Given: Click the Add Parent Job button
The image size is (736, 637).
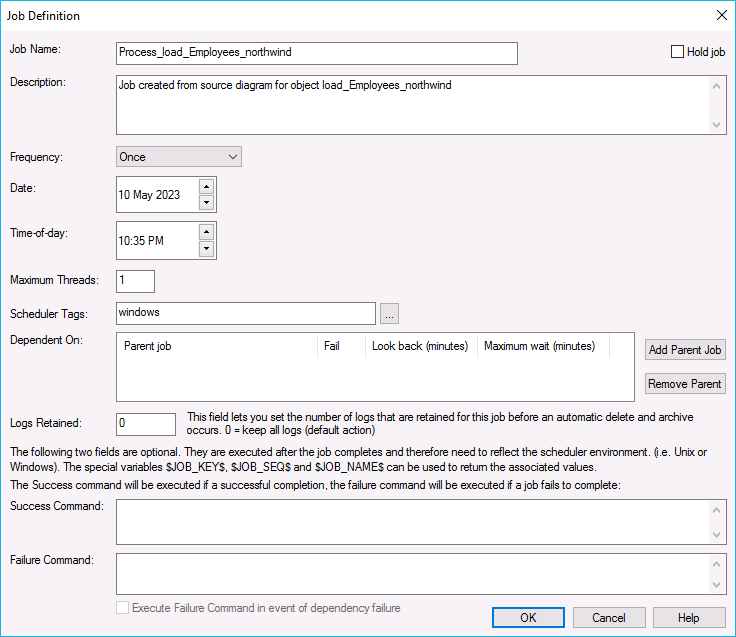Looking at the screenshot, I should pos(685,350).
